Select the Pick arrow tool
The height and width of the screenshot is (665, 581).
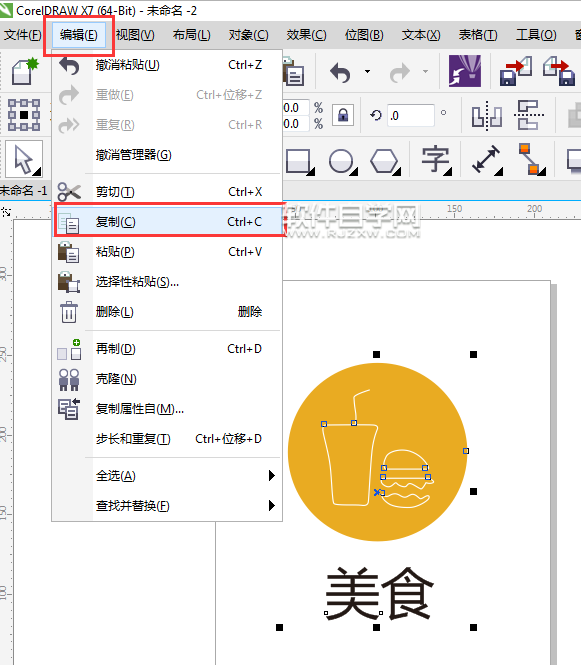click(24, 159)
